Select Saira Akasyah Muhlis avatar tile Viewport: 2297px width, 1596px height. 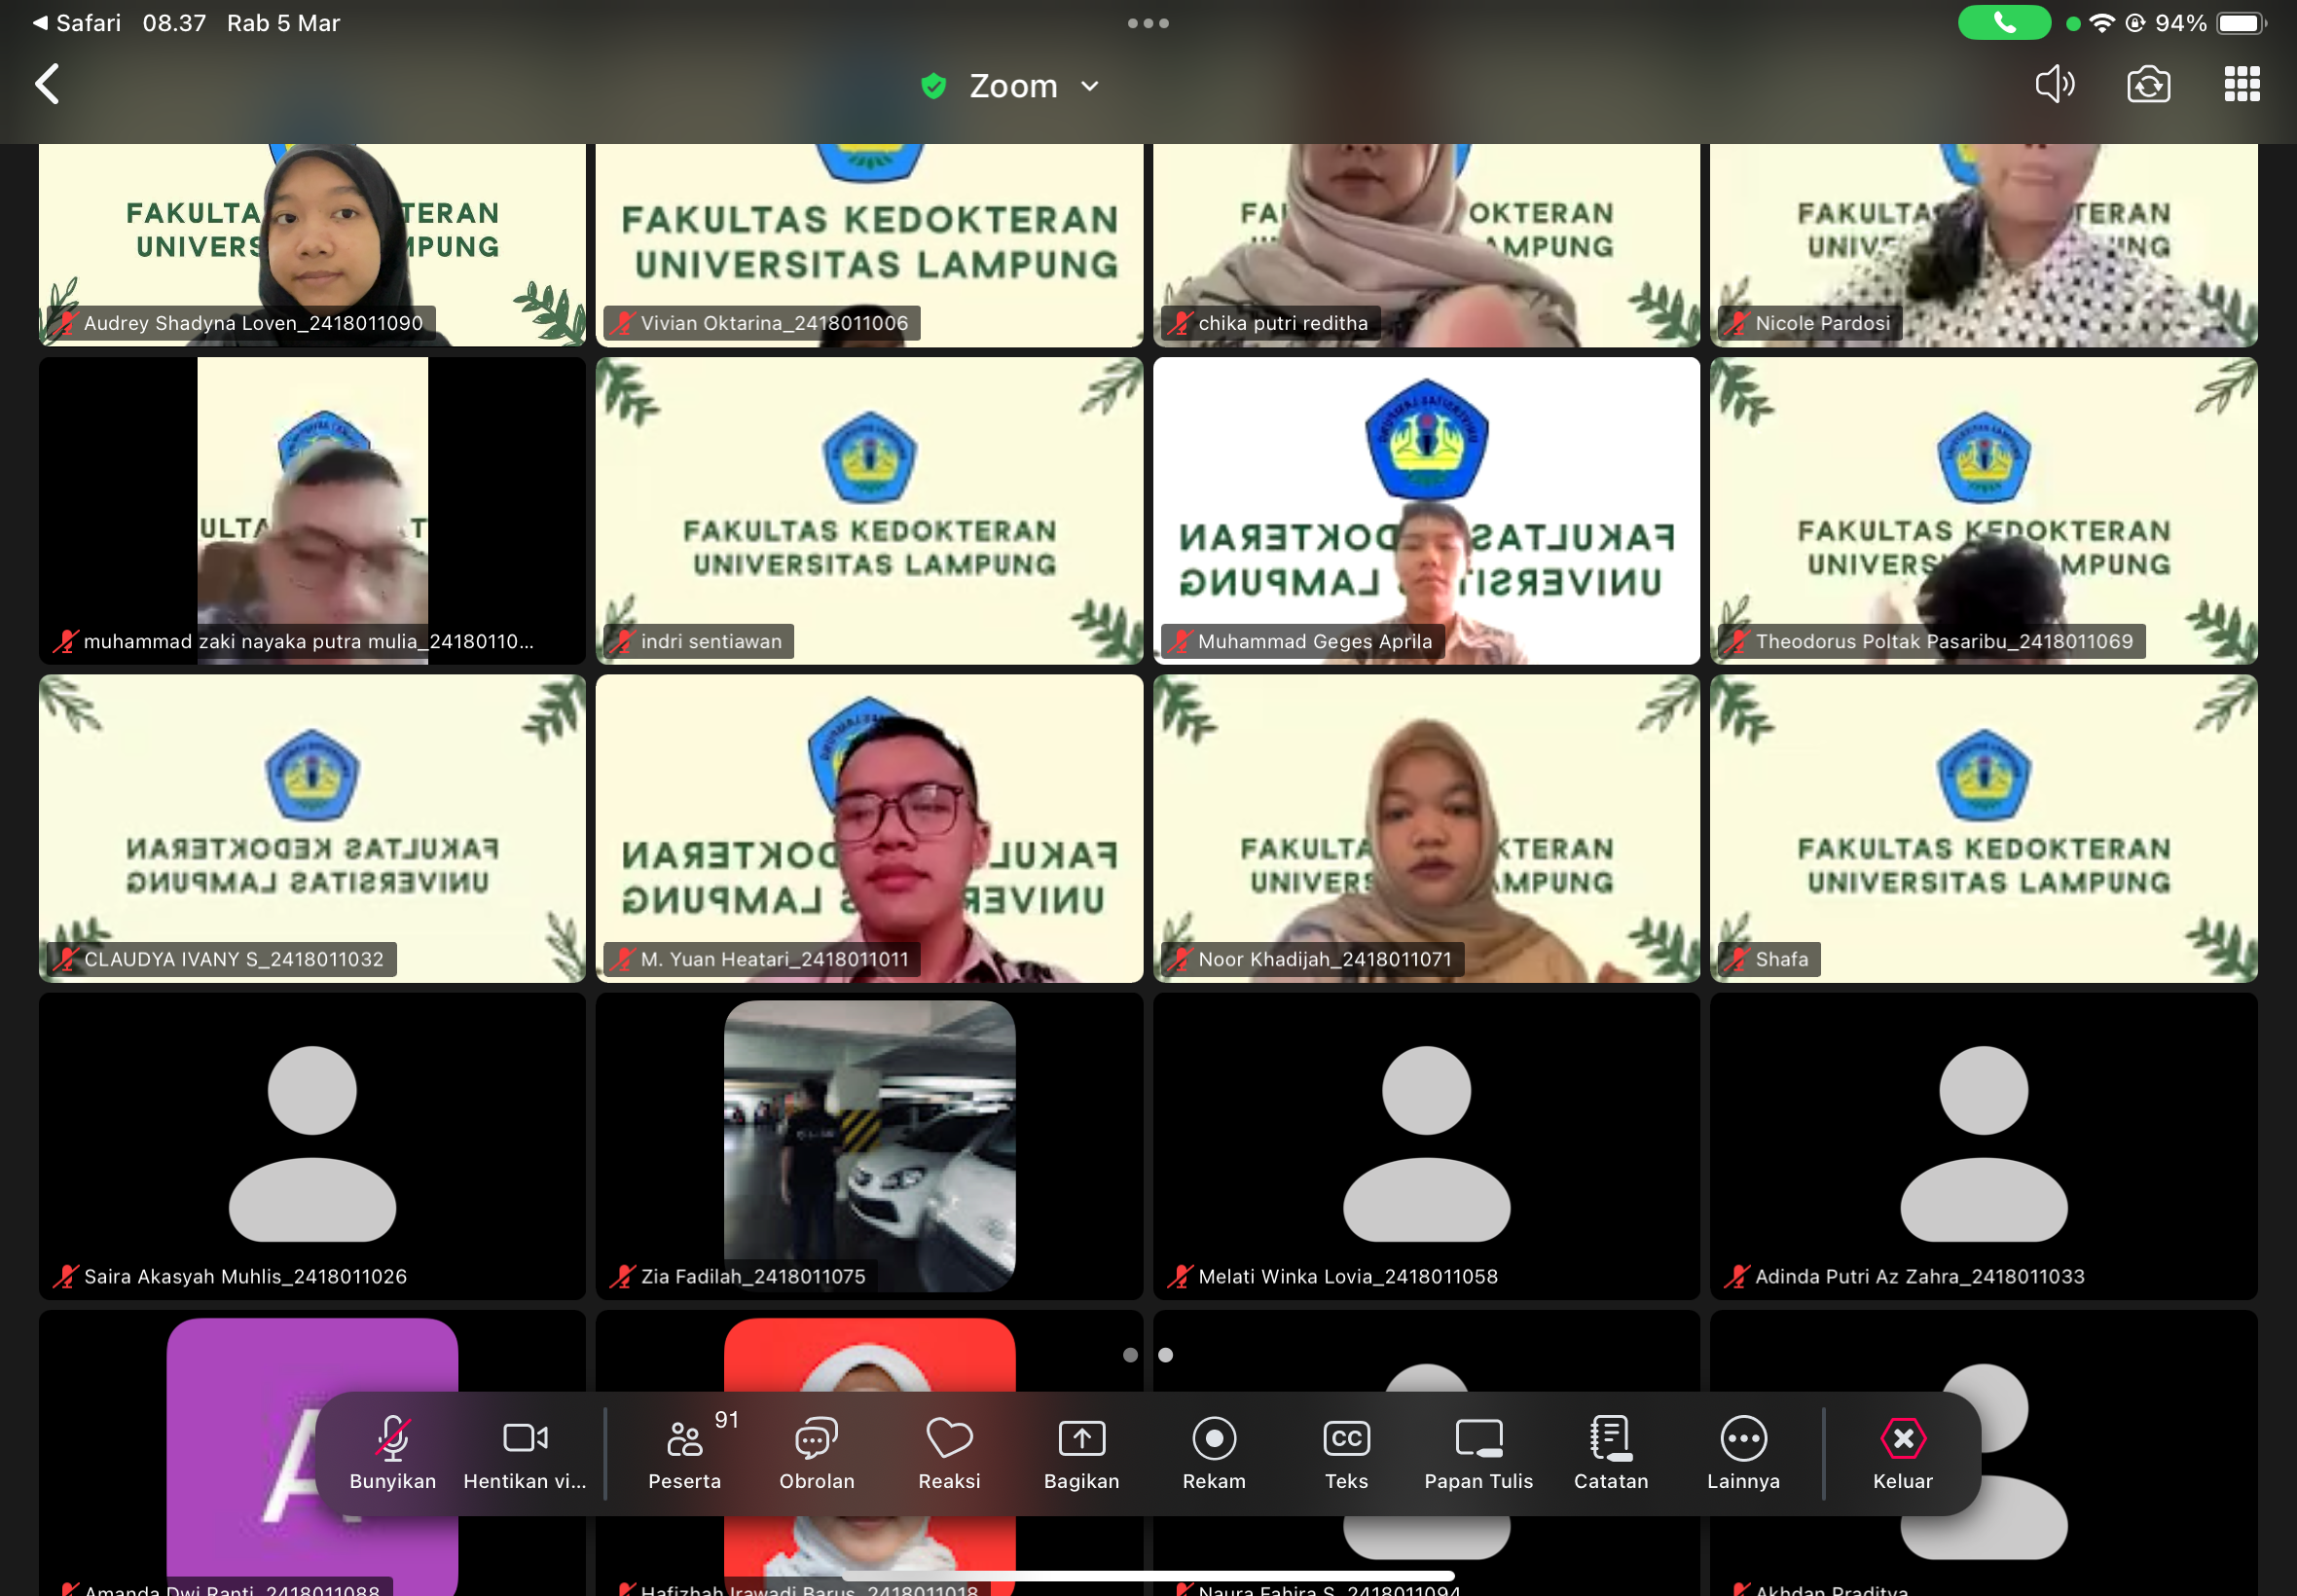point(312,1146)
